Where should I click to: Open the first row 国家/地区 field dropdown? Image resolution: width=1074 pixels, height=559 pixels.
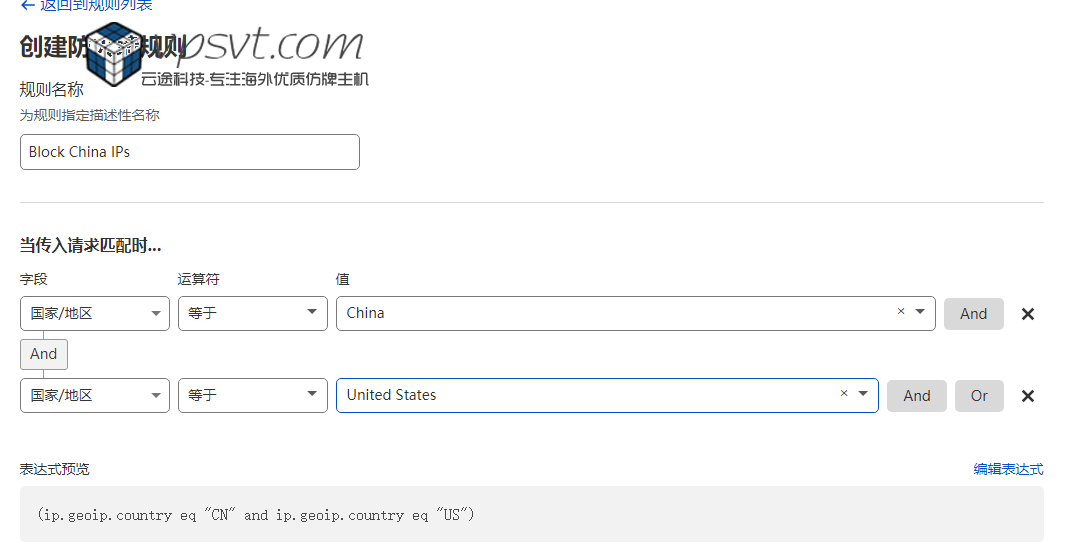[95, 313]
